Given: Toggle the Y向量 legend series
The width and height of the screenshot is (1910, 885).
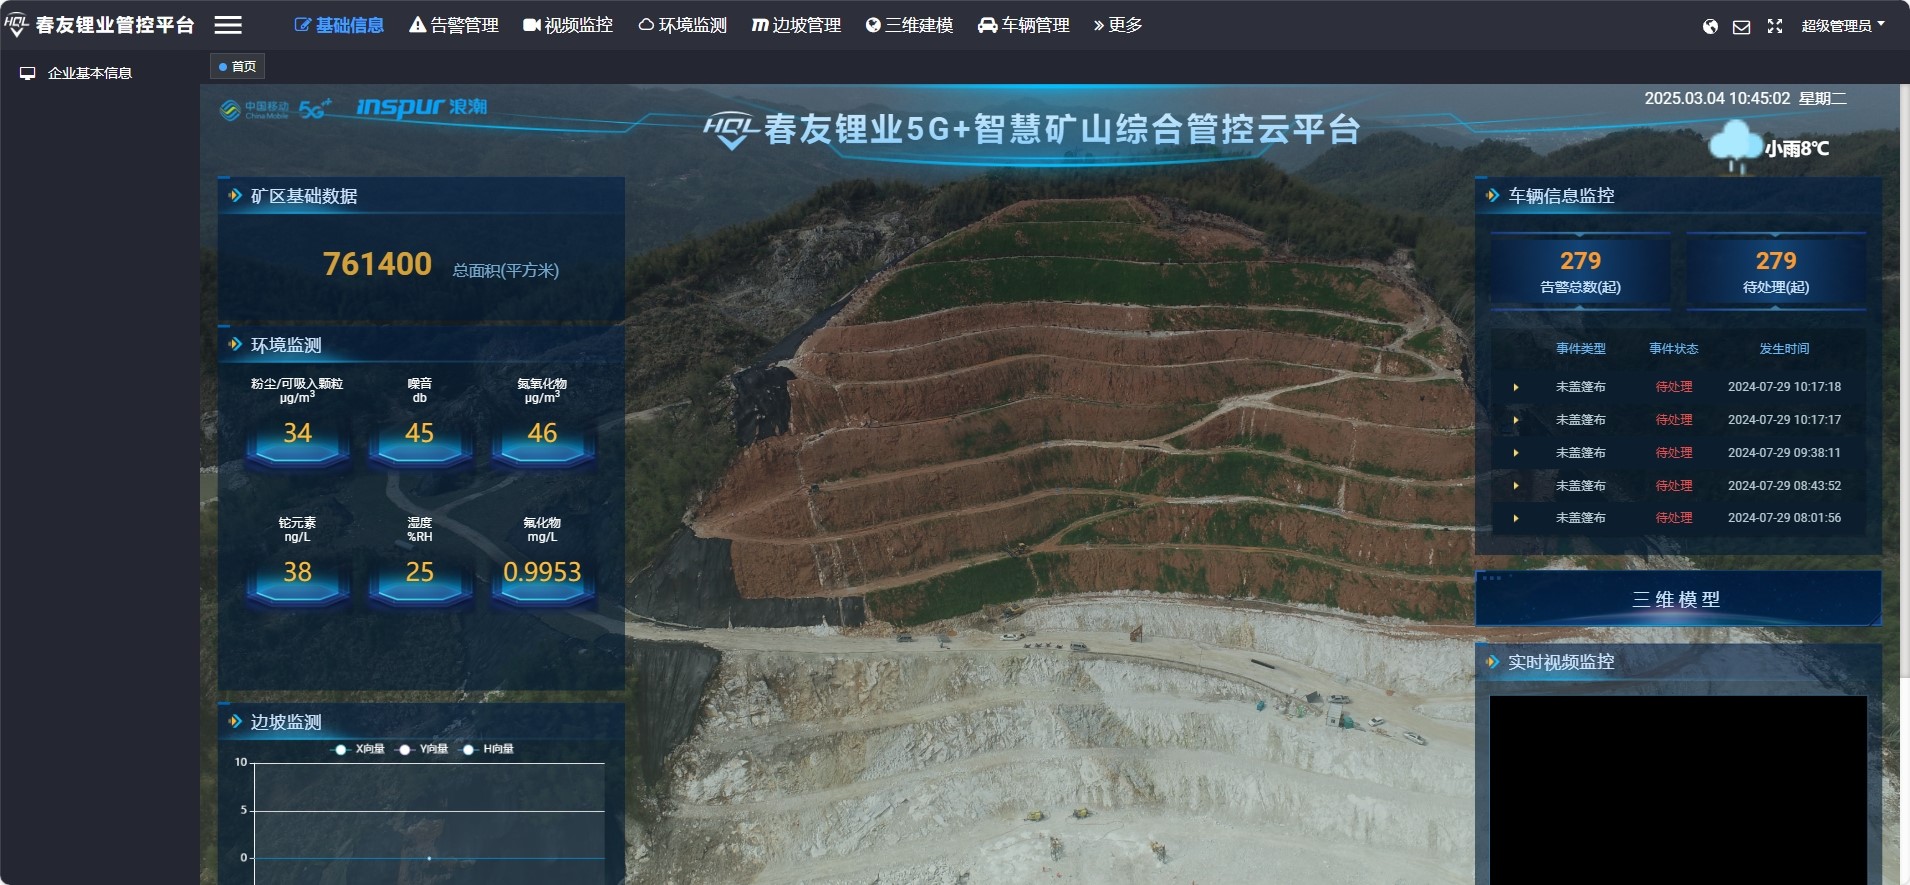Looking at the screenshot, I should coord(423,749).
